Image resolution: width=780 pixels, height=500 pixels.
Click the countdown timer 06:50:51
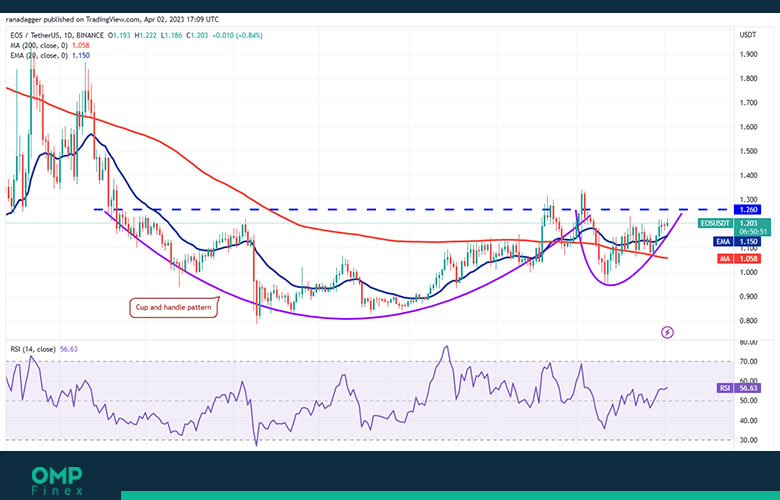[x=755, y=232]
